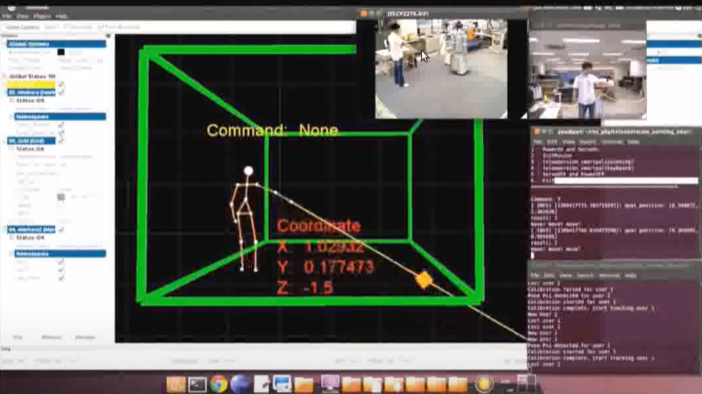Toggle third namespace checkbox under Markers
Viewport: 702px width, 394px height.
point(61,278)
